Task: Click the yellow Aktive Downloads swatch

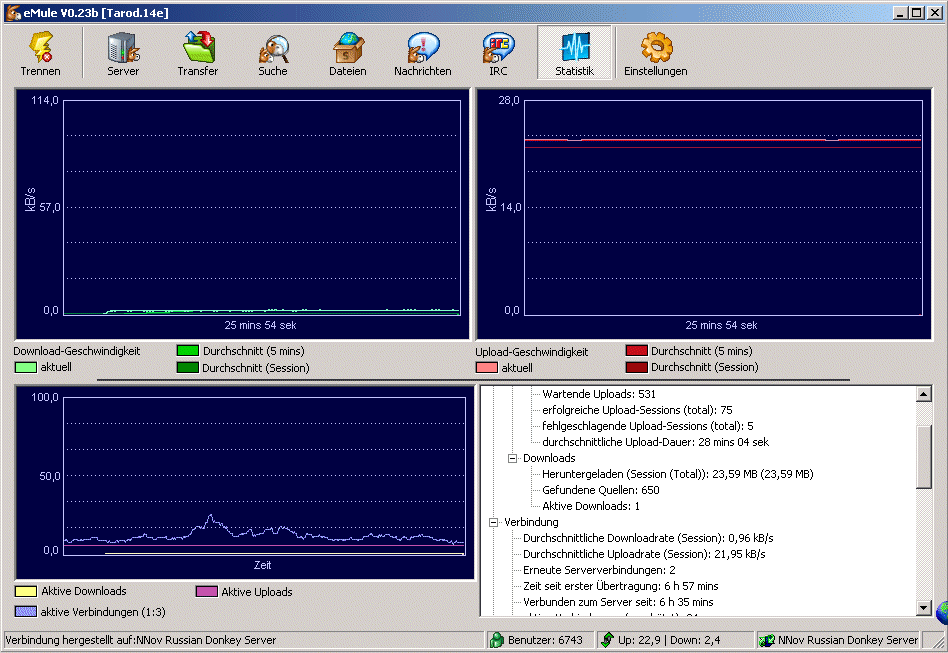Action: 25,591
